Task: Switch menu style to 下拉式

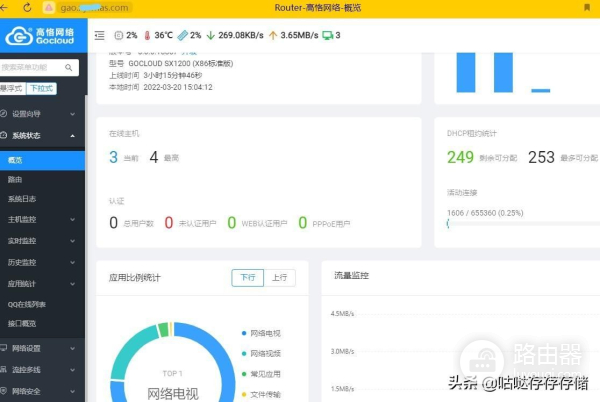Action: [x=41, y=88]
